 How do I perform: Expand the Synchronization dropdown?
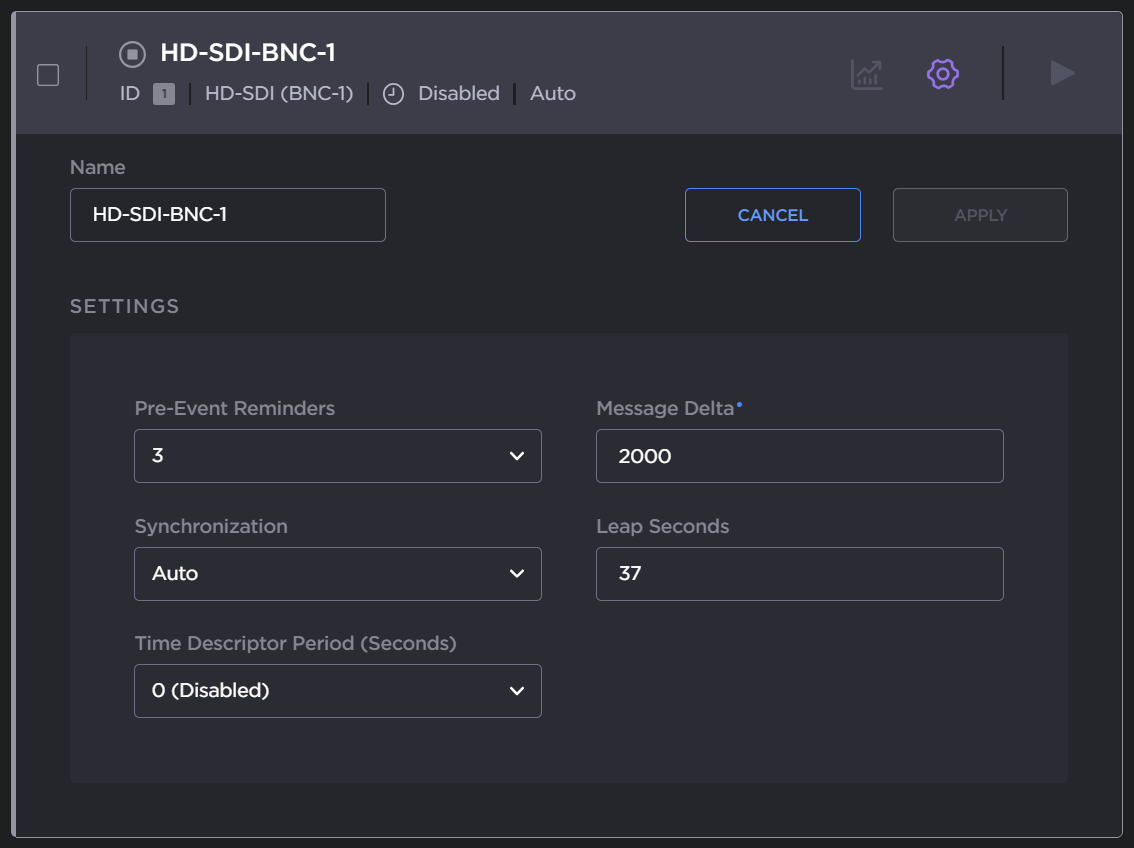click(x=338, y=574)
